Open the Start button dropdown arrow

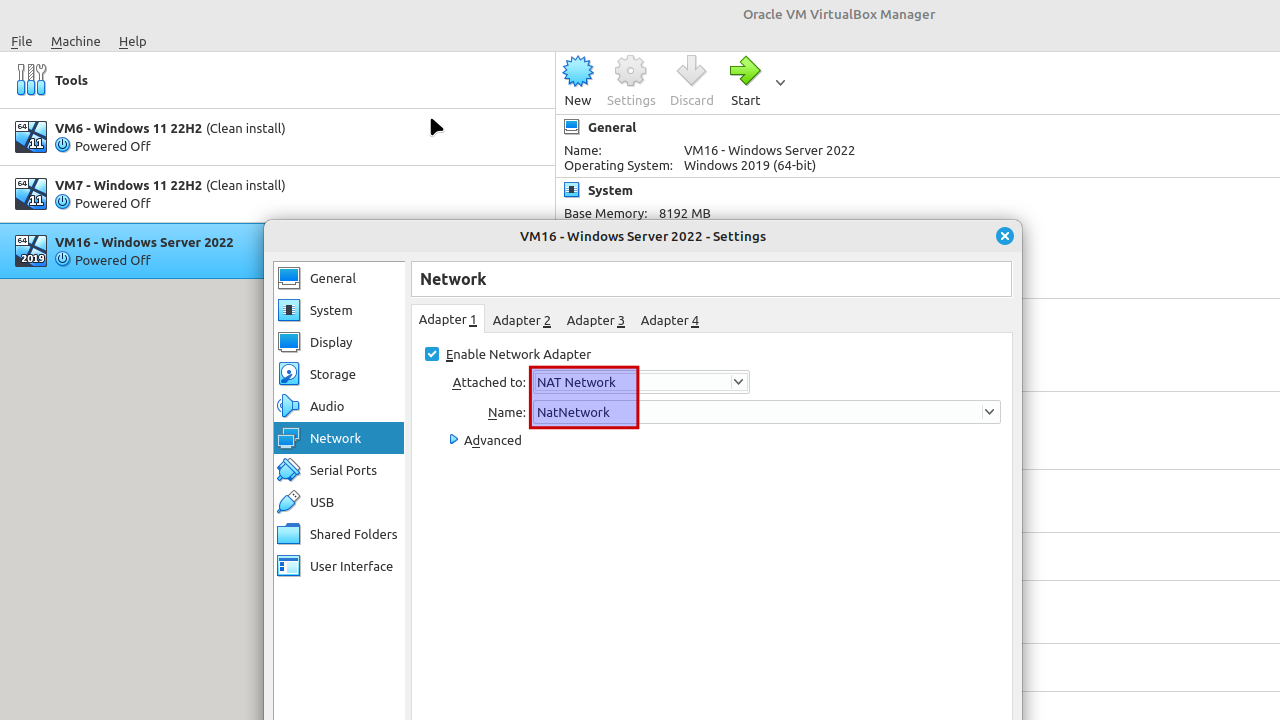click(780, 83)
